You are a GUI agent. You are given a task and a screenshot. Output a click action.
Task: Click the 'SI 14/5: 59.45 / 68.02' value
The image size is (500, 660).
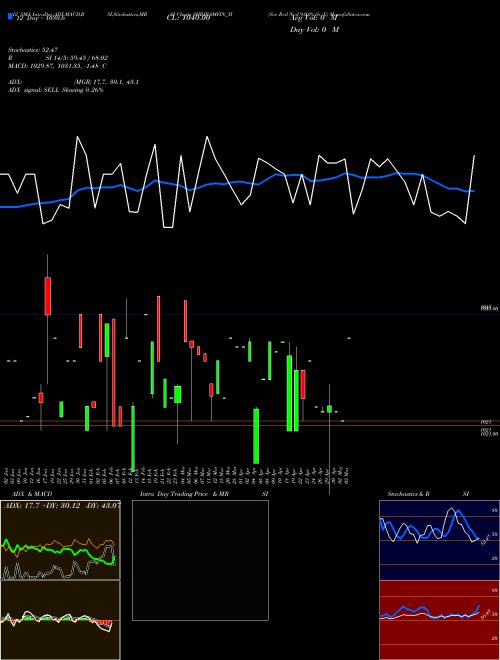point(77,58)
